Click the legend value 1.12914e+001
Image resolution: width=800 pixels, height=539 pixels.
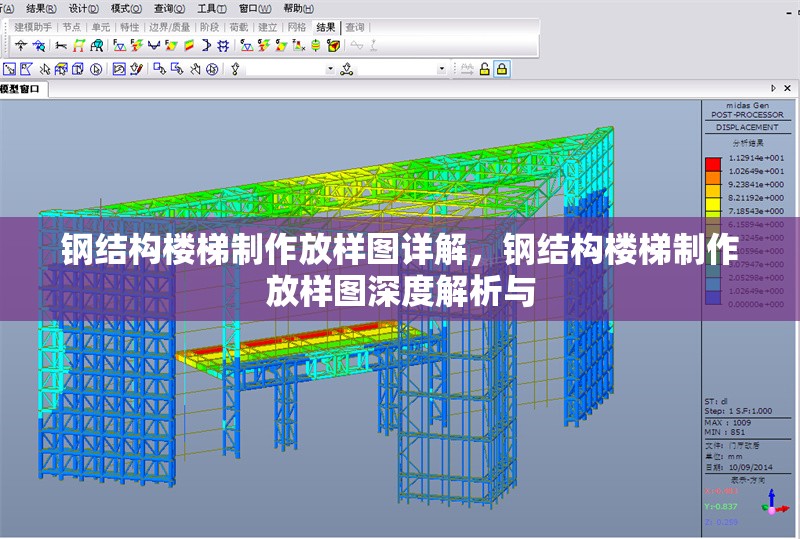(x=756, y=158)
